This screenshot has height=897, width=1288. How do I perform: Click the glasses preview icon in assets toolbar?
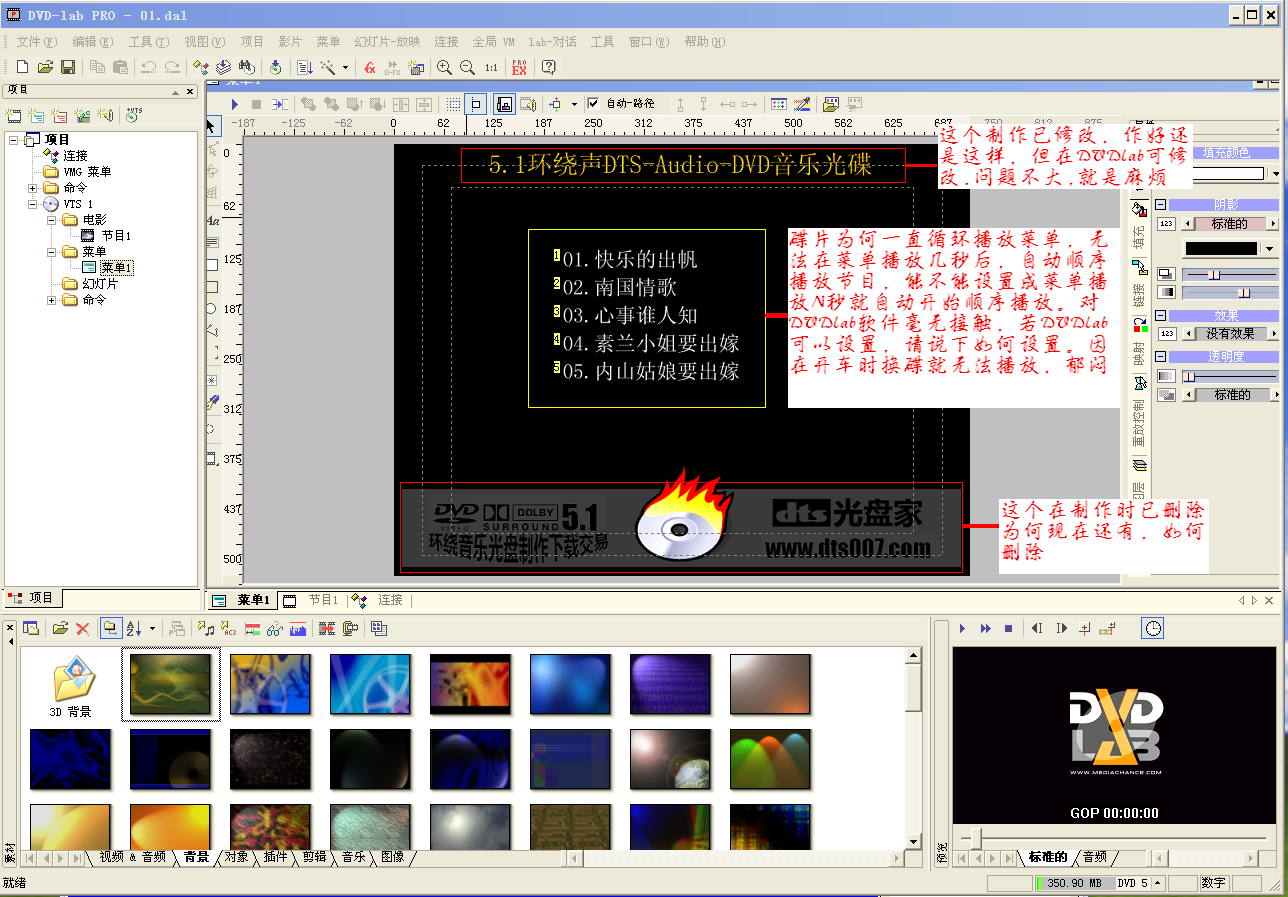(274, 628)
